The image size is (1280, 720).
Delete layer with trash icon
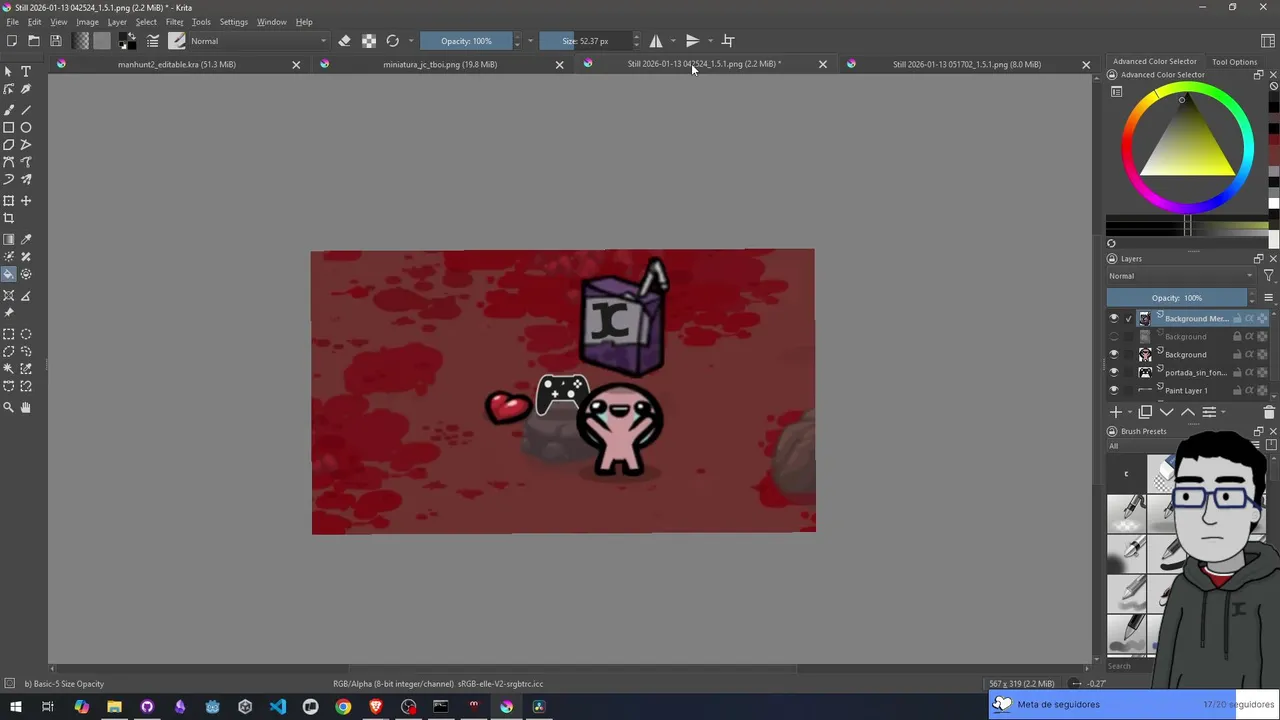point(1269,412)
